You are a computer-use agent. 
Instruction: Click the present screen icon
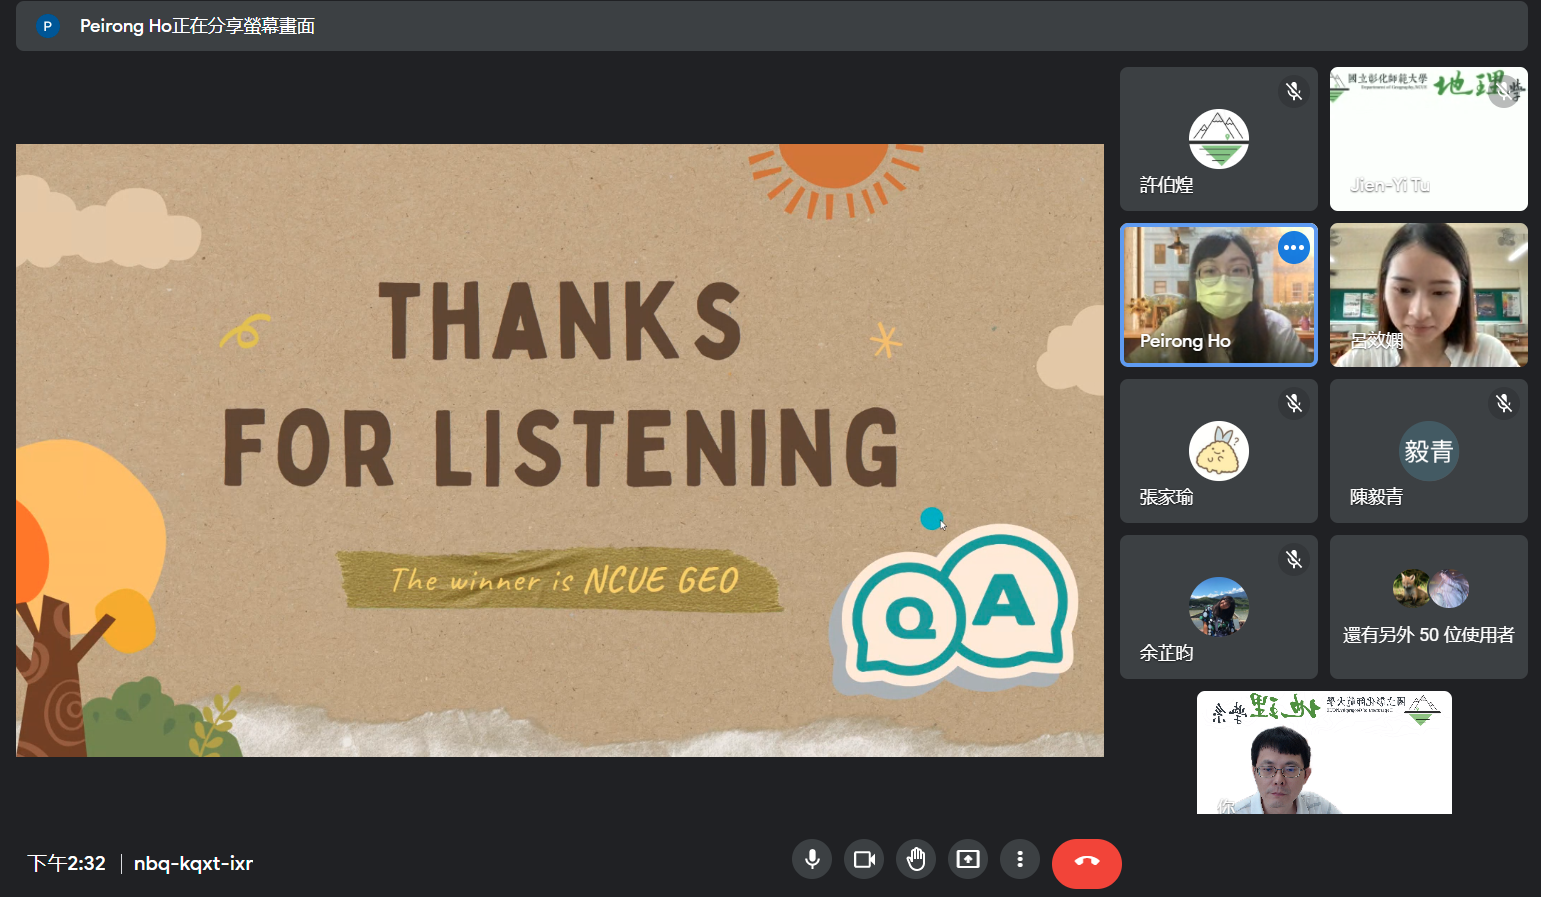click(968, 860)
